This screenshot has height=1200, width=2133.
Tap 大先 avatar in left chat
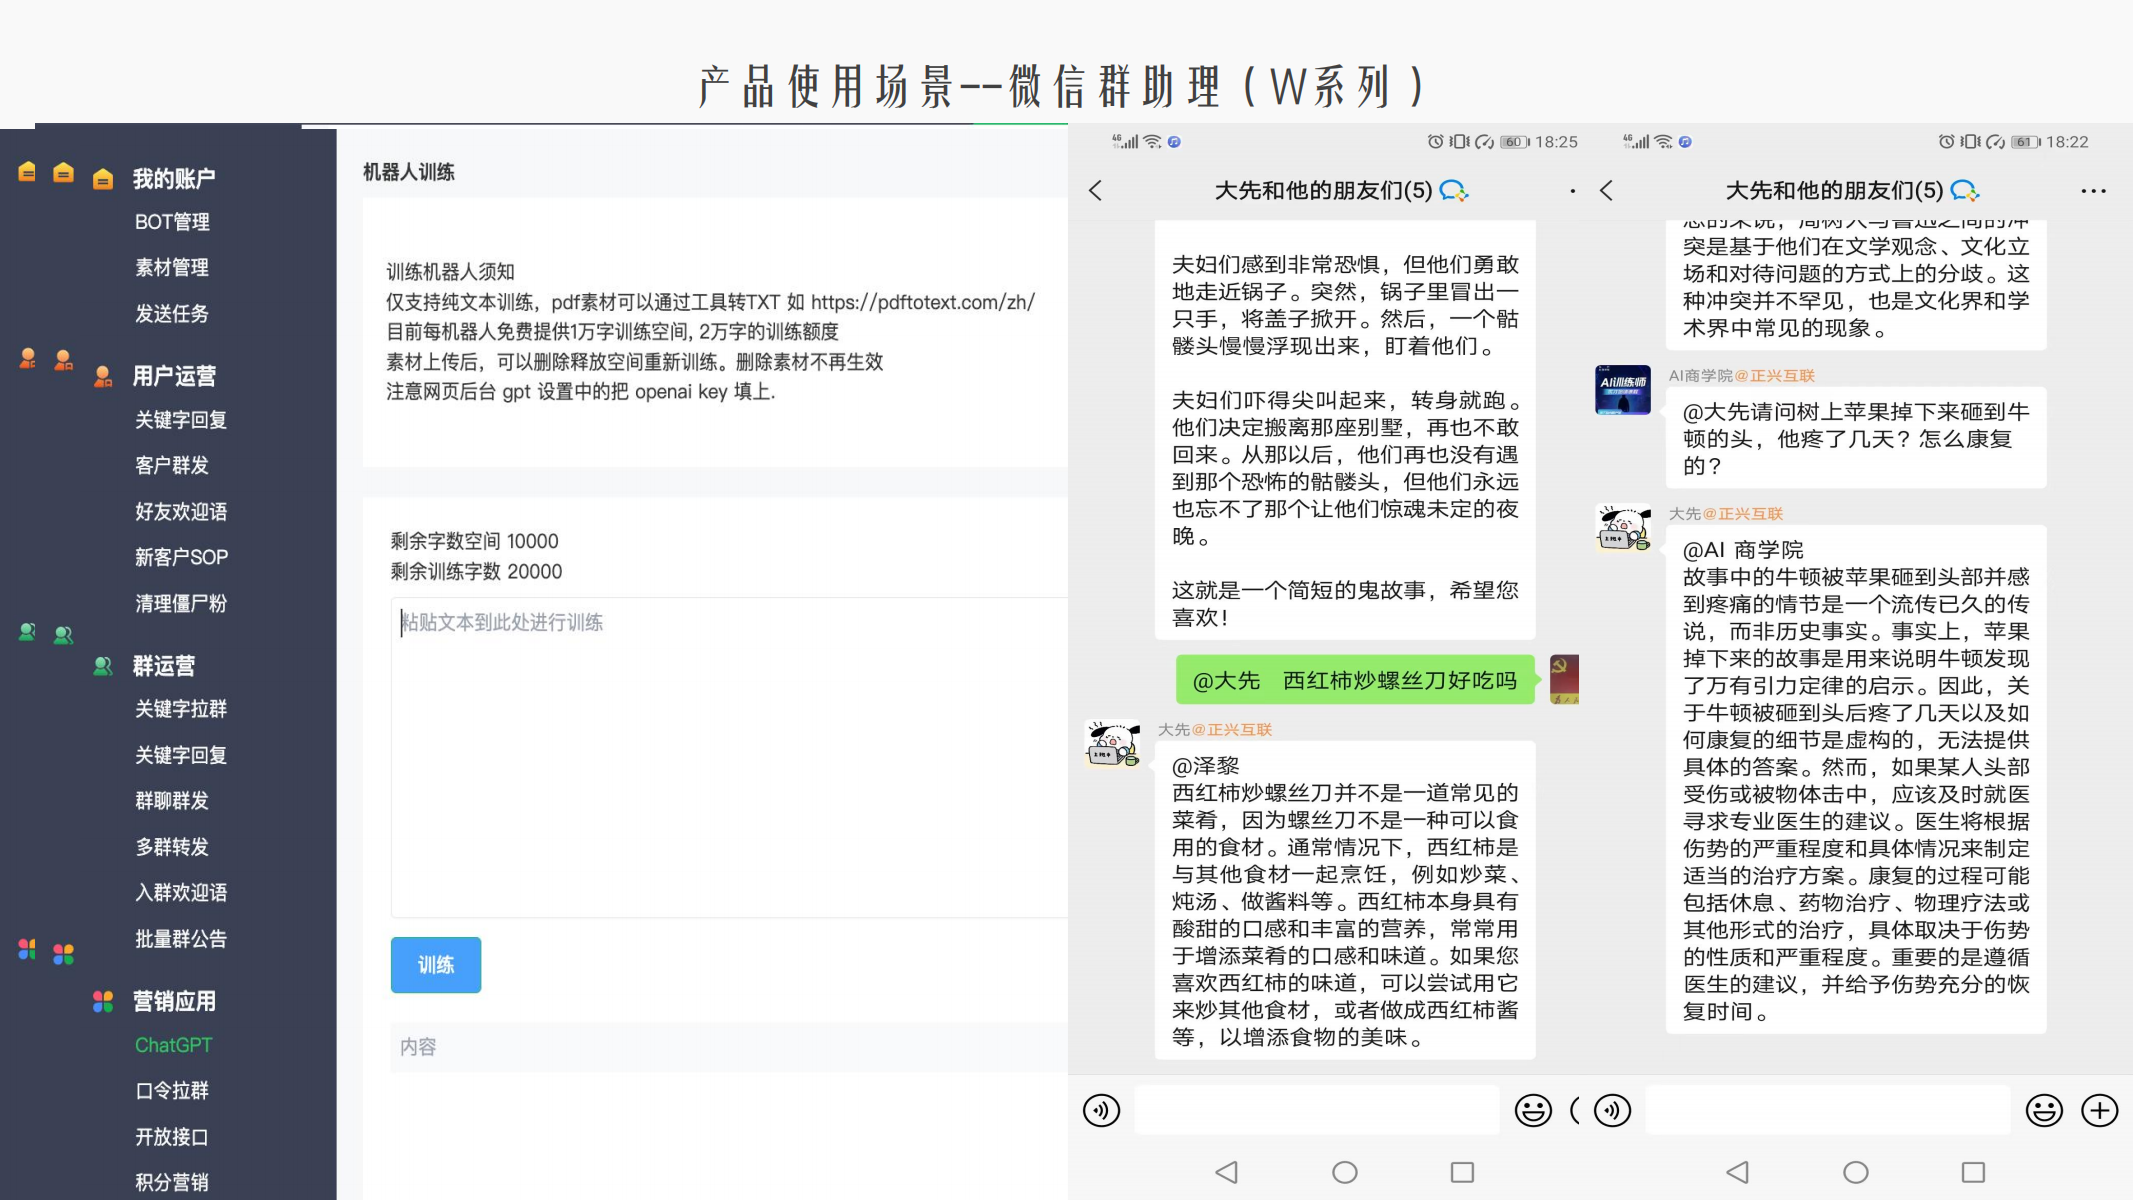pos(1113,744)
